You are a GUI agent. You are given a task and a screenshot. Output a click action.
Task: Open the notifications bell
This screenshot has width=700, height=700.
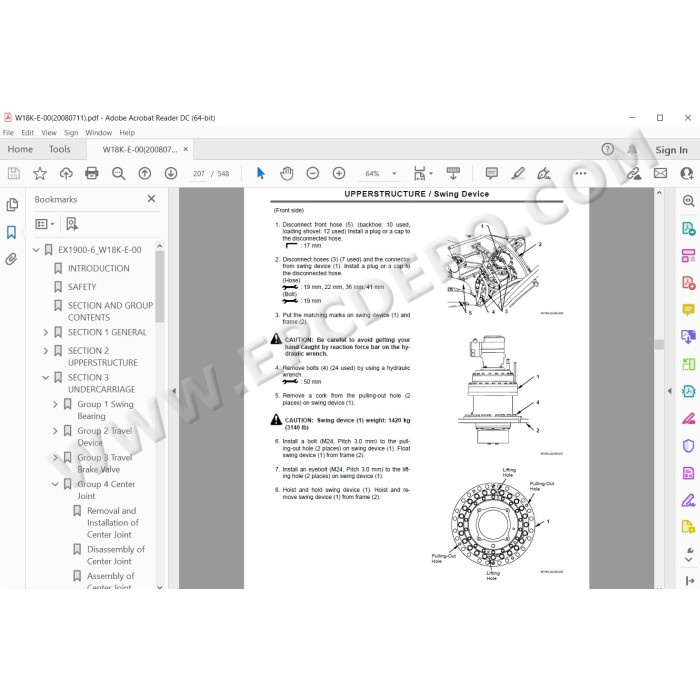(x=632, y=149)
